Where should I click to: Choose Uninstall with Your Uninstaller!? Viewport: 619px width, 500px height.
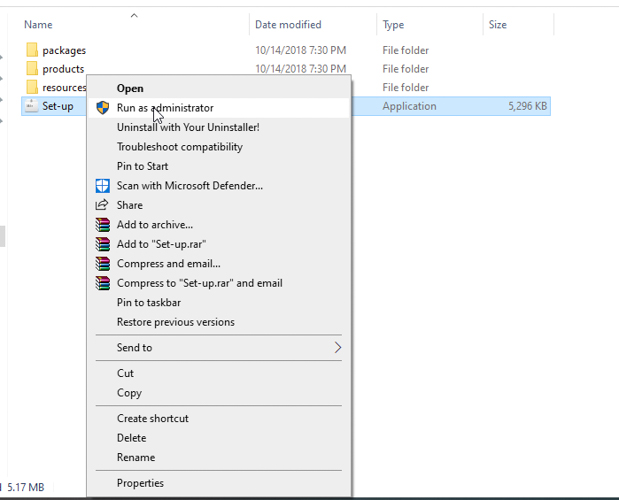coord(219,127)
